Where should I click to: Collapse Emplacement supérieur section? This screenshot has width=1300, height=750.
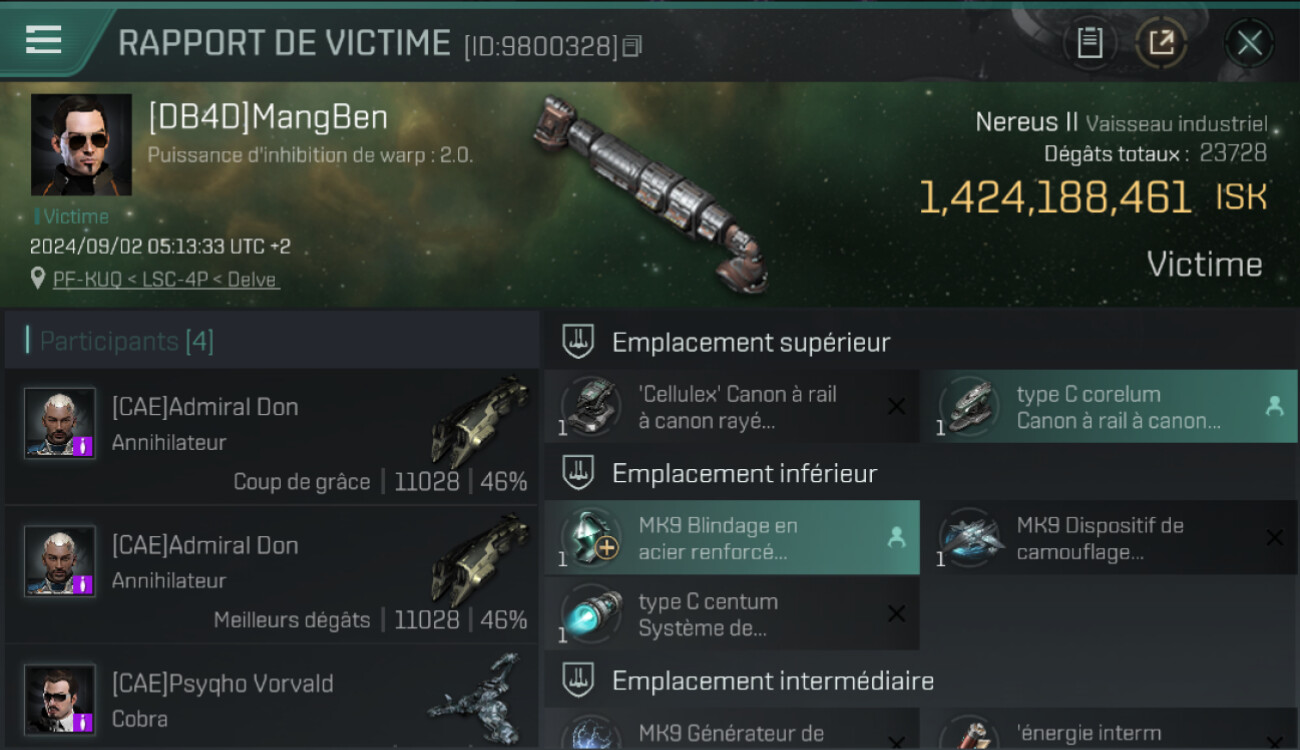920,342
